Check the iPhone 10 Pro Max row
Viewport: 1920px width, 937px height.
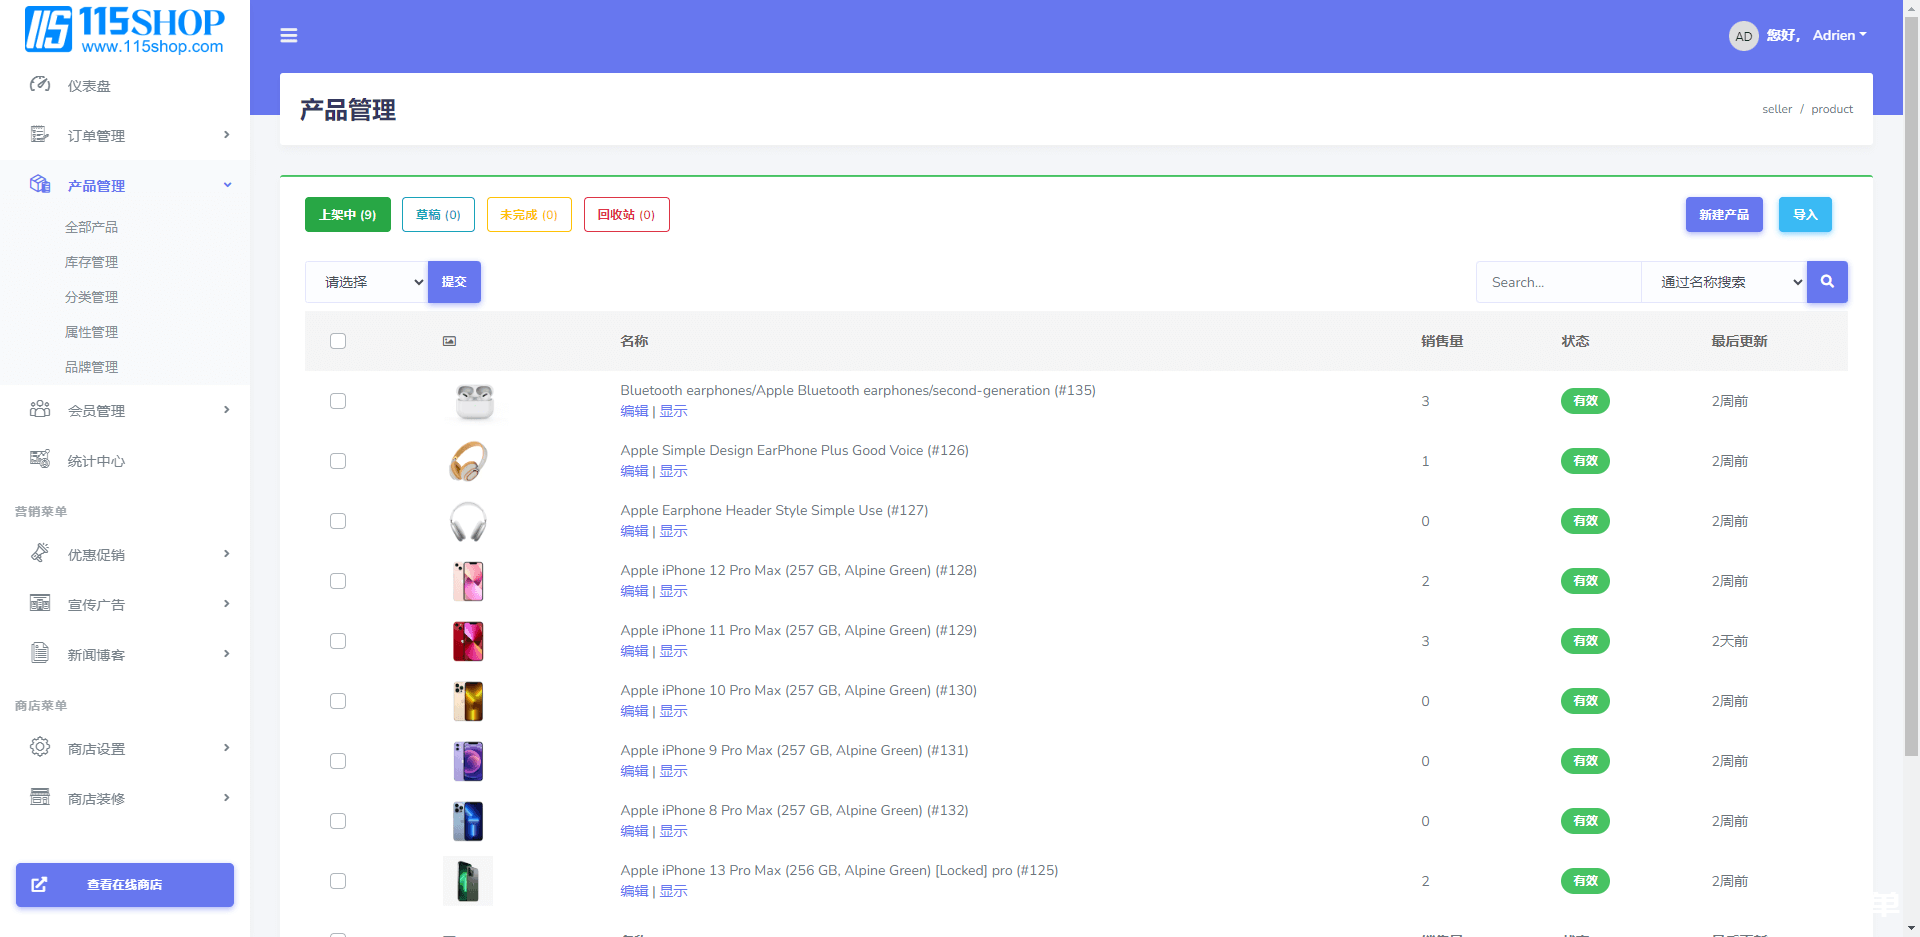[x=338, y=701]
